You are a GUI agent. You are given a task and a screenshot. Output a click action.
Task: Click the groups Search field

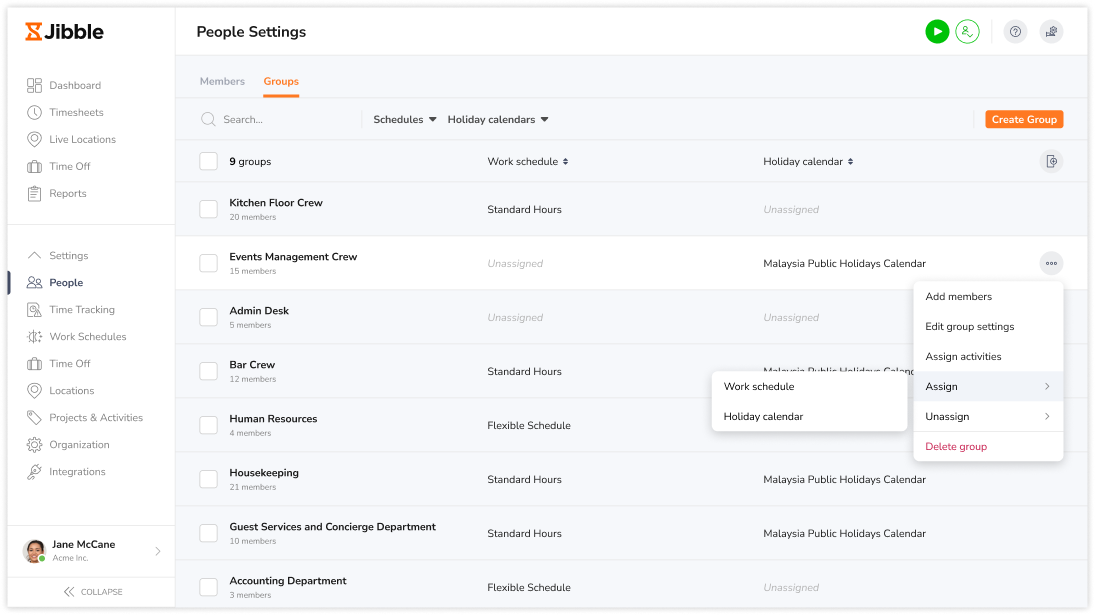click(279, 119)
